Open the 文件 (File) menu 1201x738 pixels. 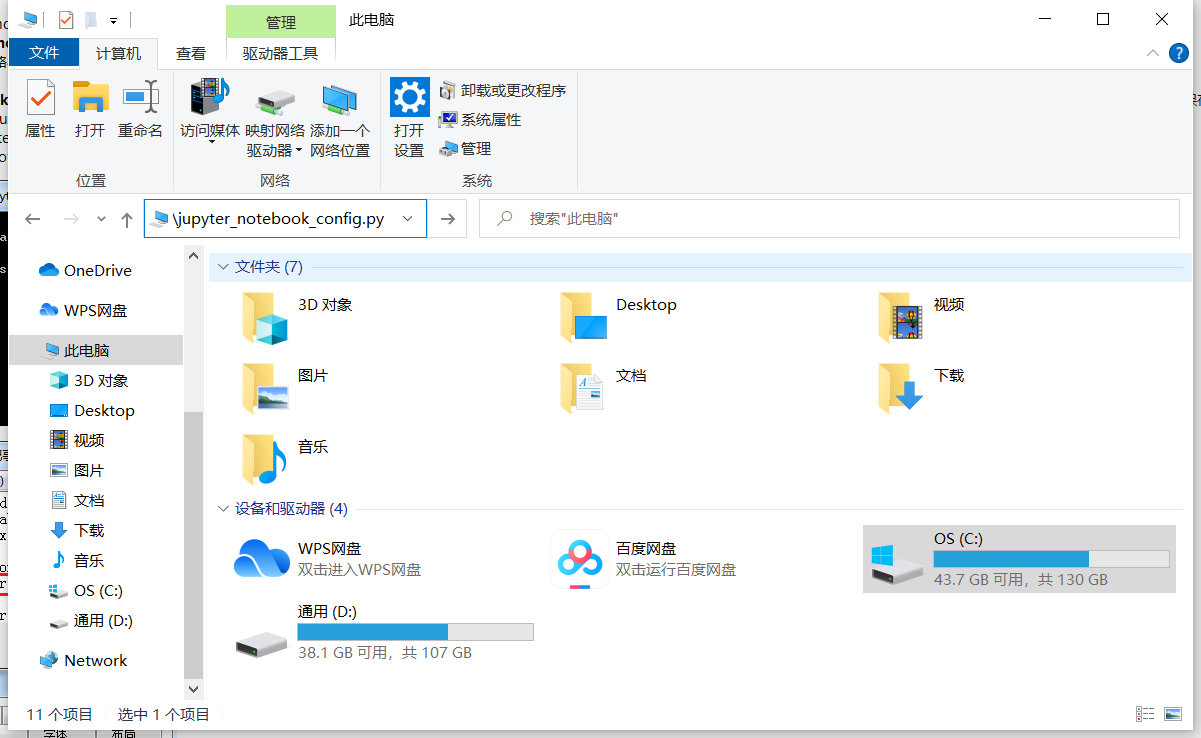pos(43,52)
